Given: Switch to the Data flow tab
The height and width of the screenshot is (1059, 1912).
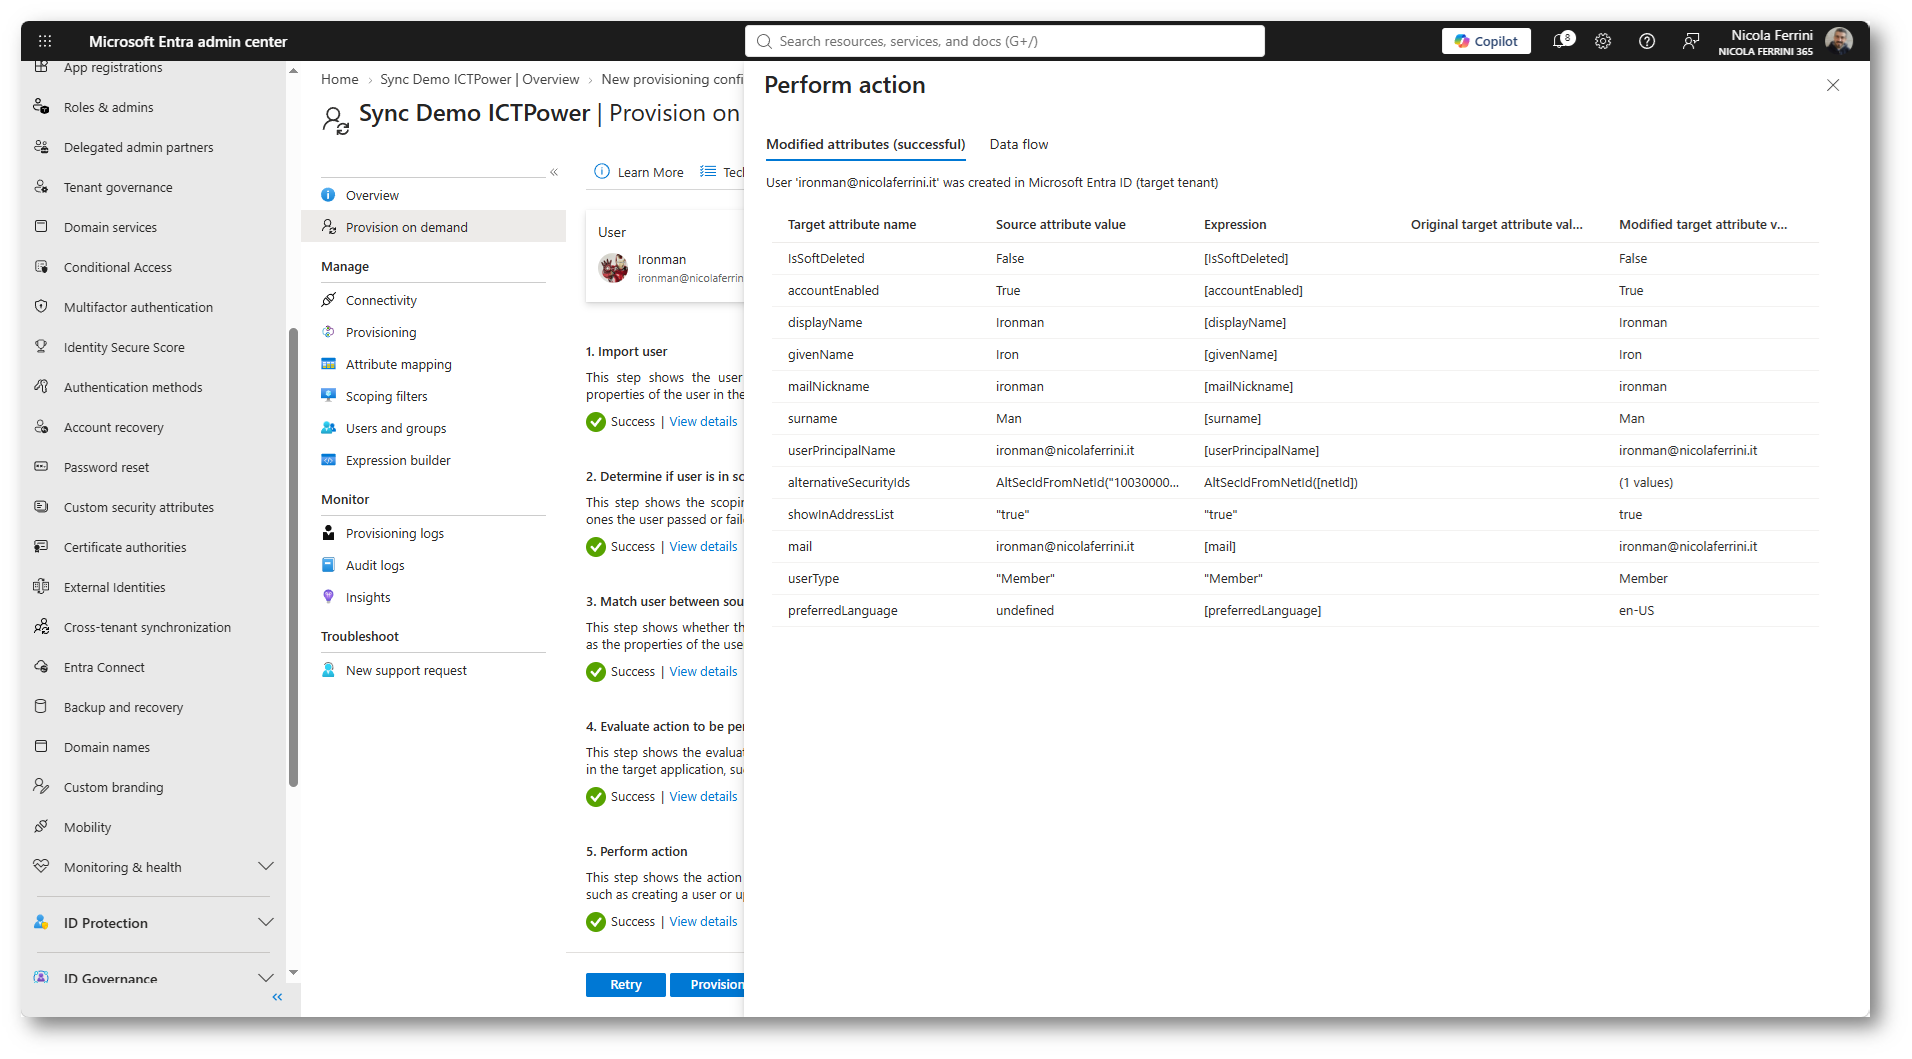Looking at the screenshot, I should [x=1019, y=145].
